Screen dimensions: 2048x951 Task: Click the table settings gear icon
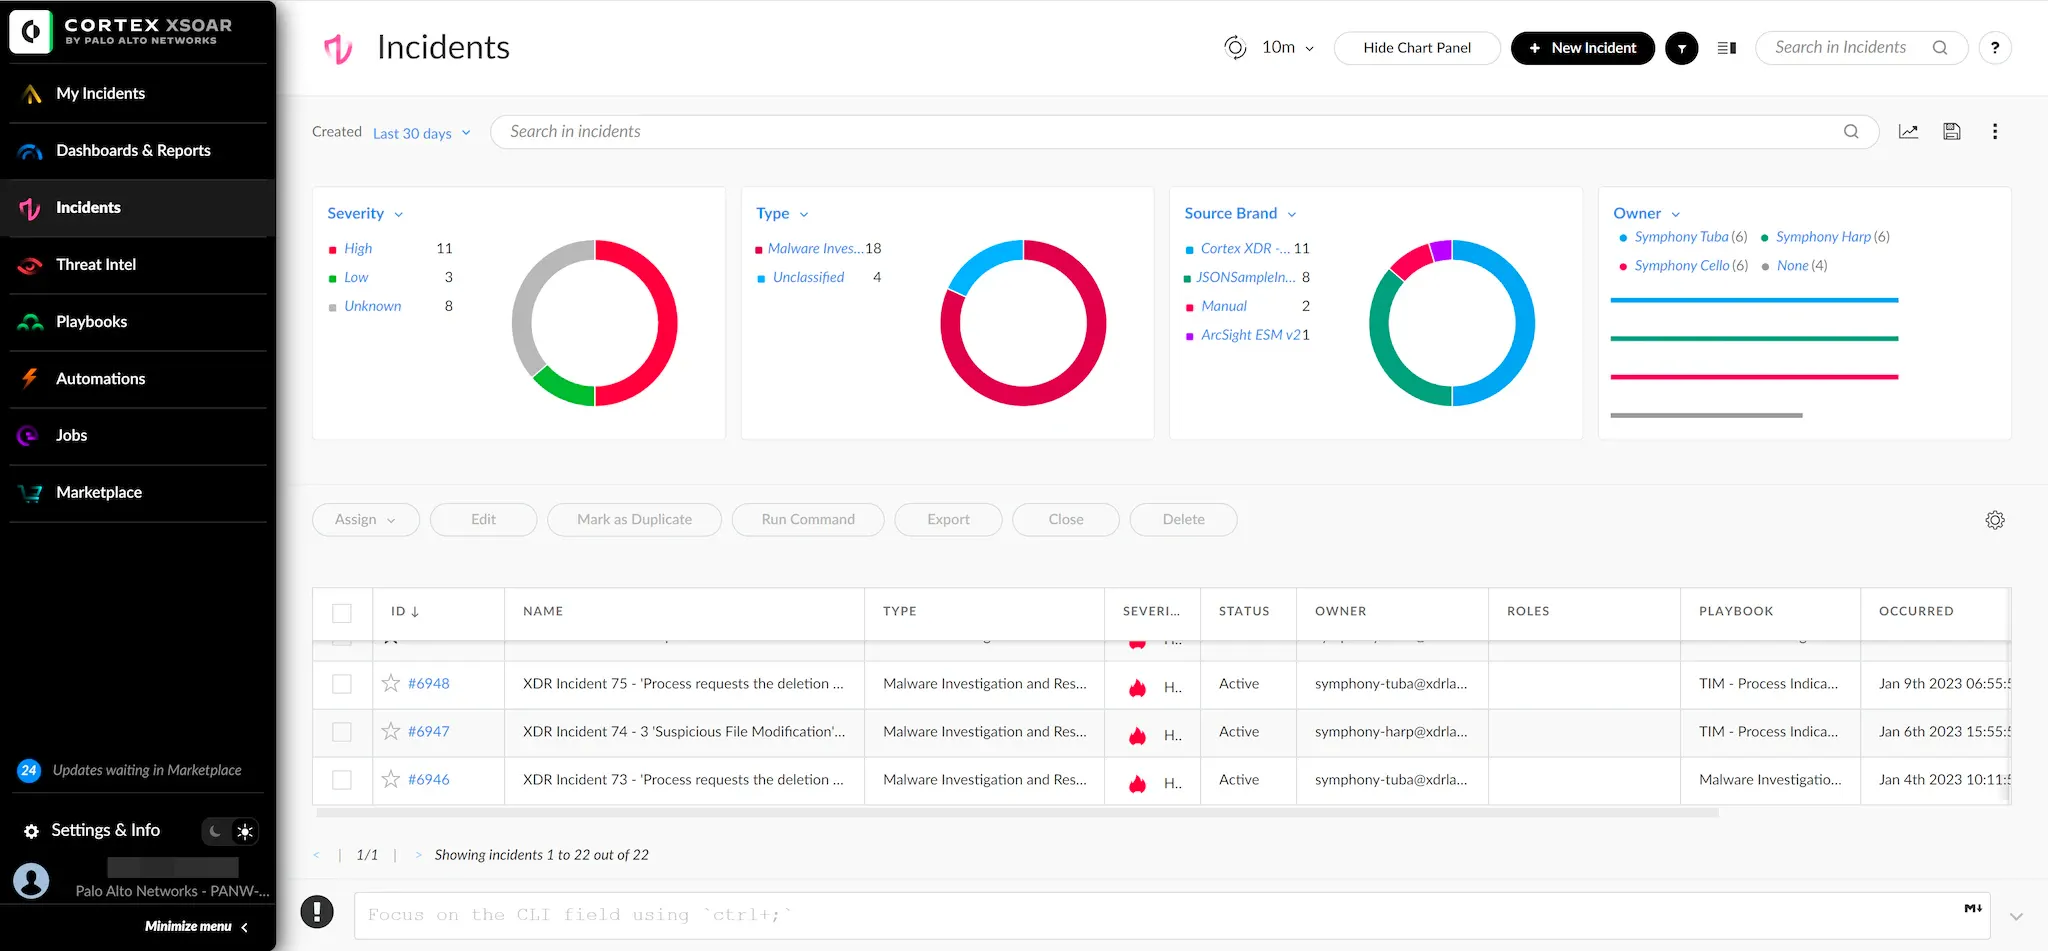(1994, 520)
